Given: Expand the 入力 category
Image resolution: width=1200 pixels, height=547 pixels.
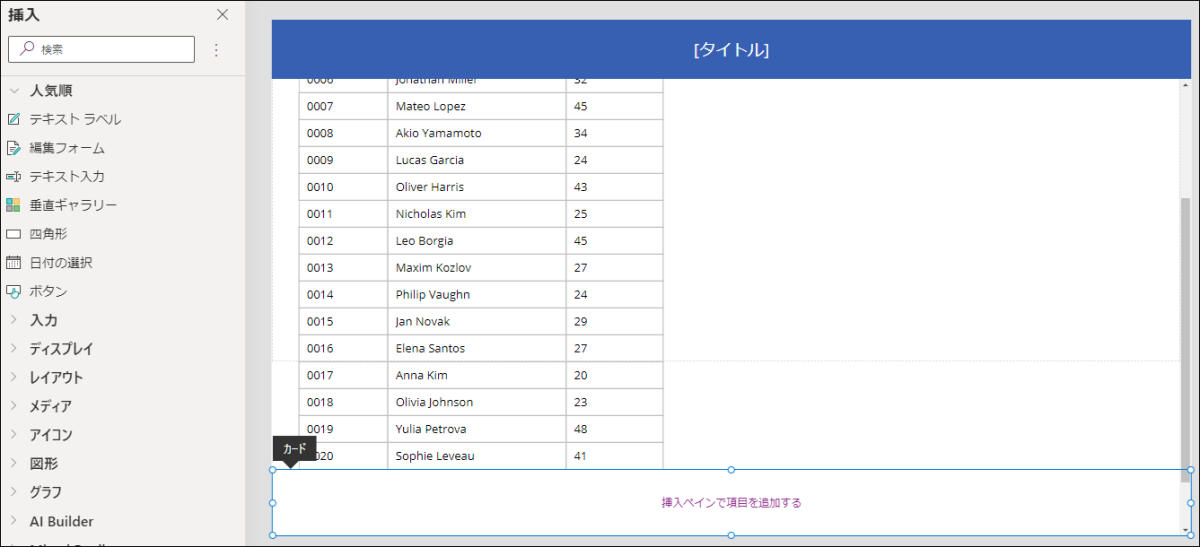Looking at the screenshot, I should click(14, 320).
